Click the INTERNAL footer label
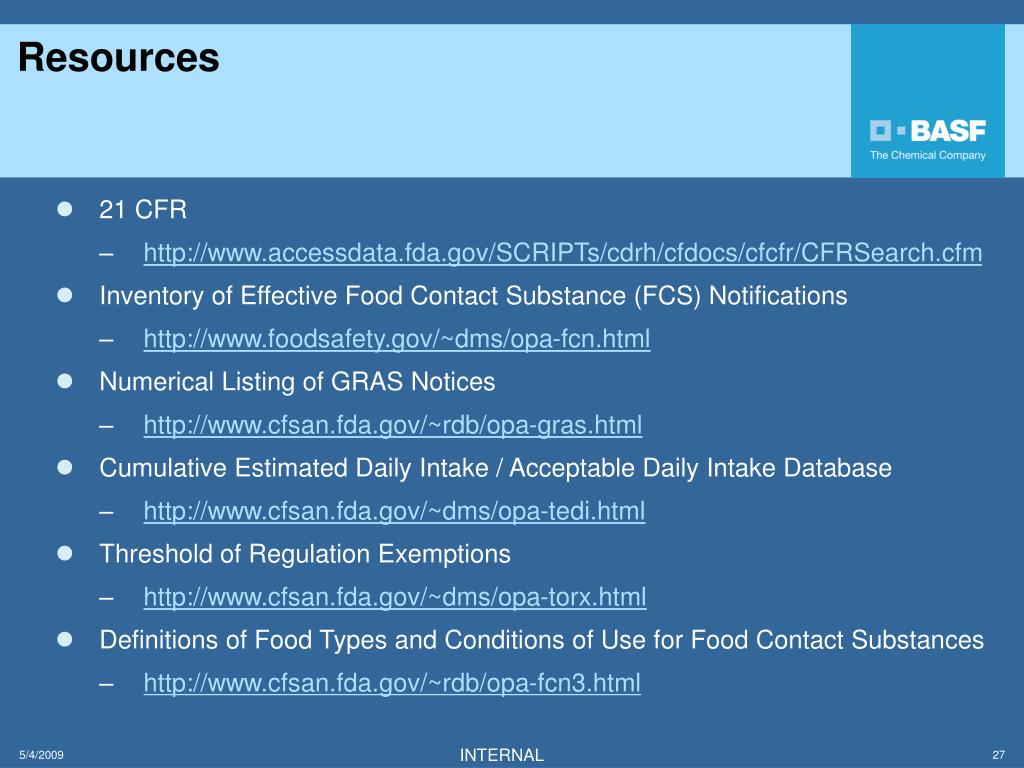 [x=502, y=755]
